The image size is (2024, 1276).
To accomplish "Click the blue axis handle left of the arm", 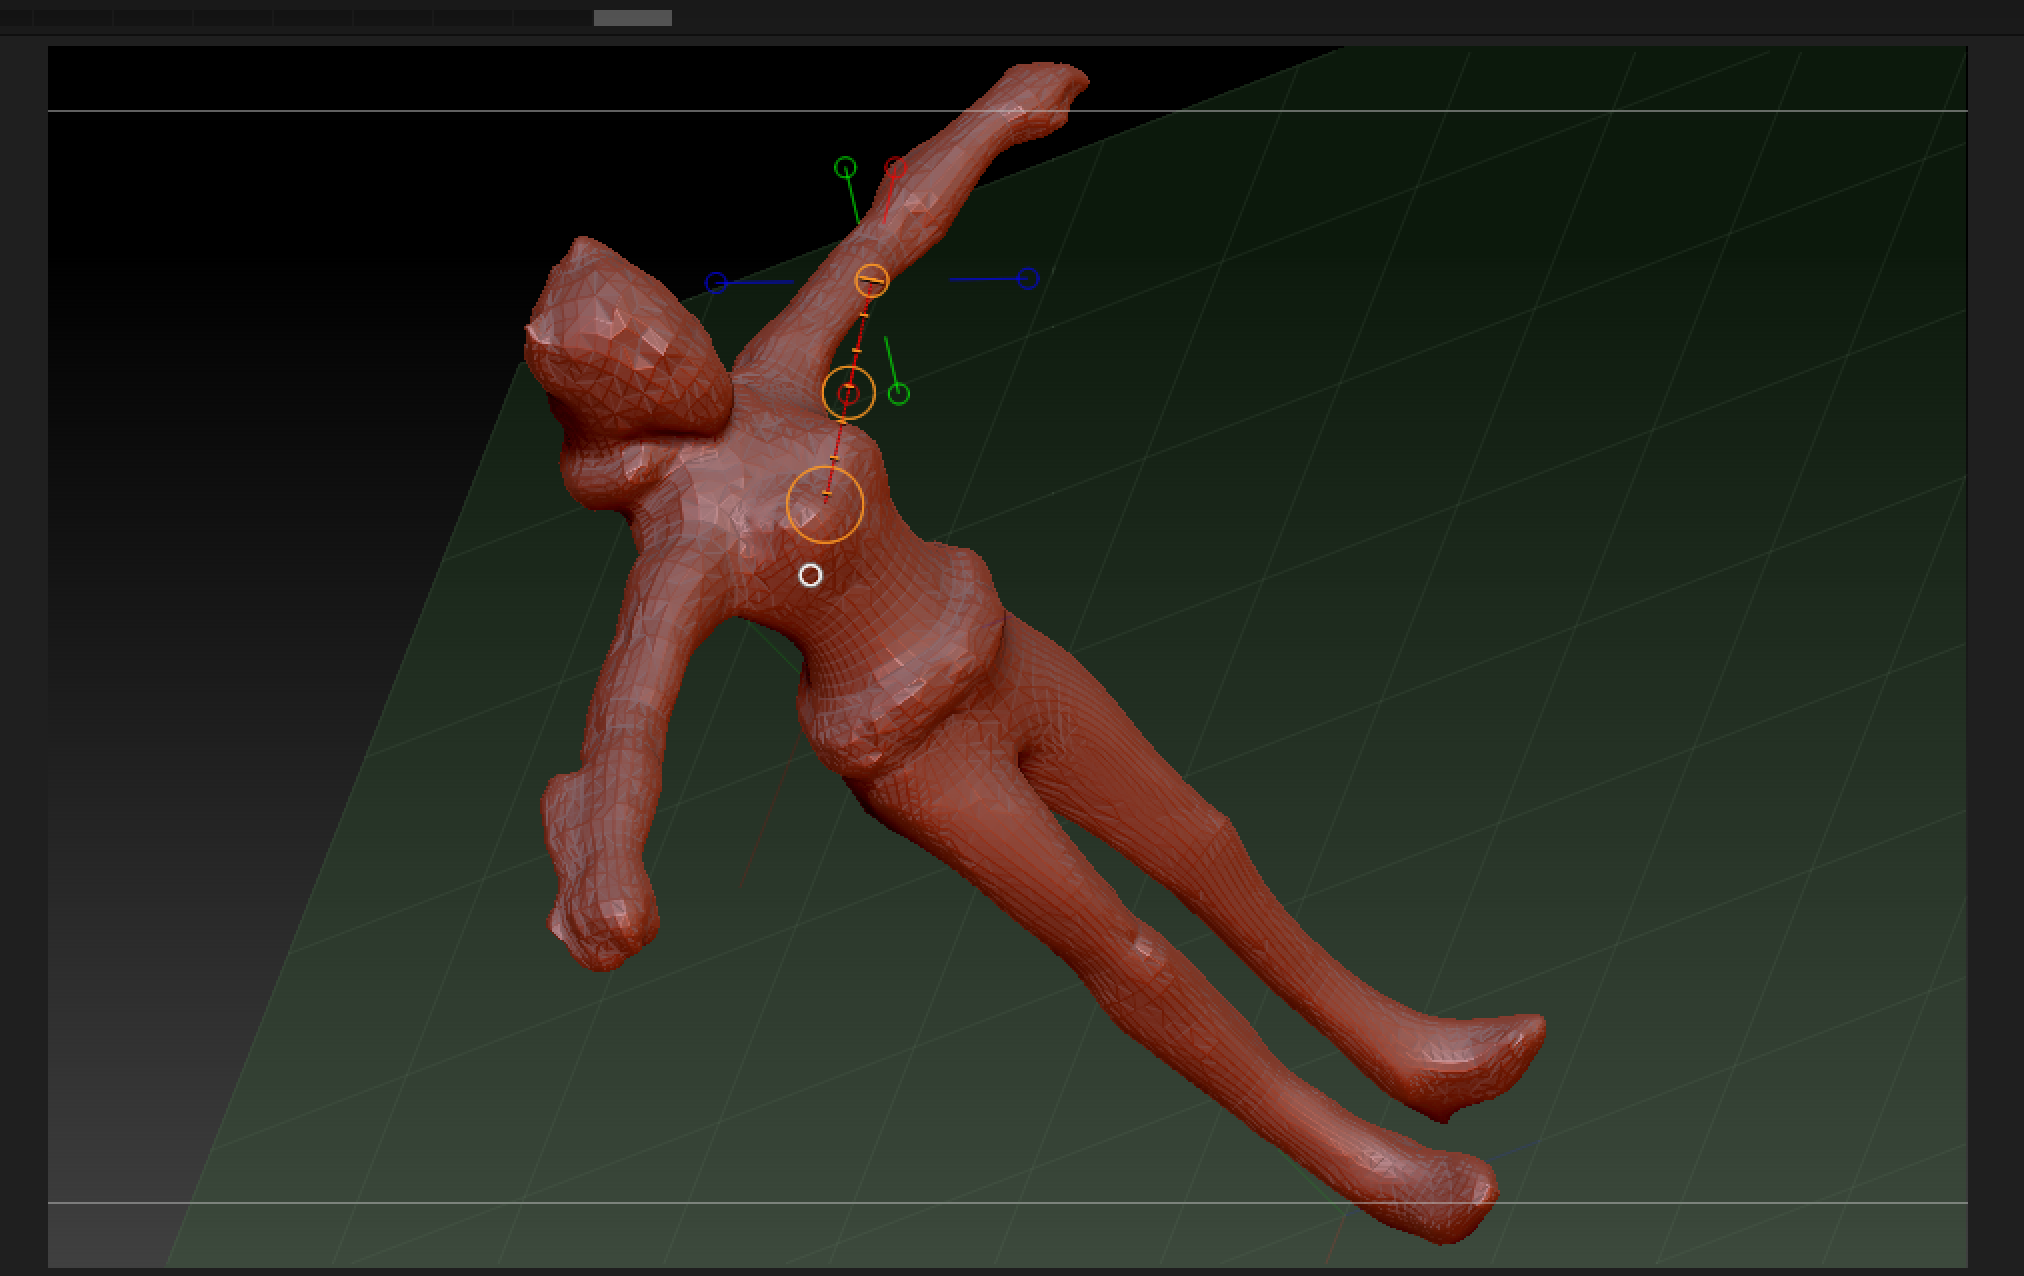I will 716,283.
